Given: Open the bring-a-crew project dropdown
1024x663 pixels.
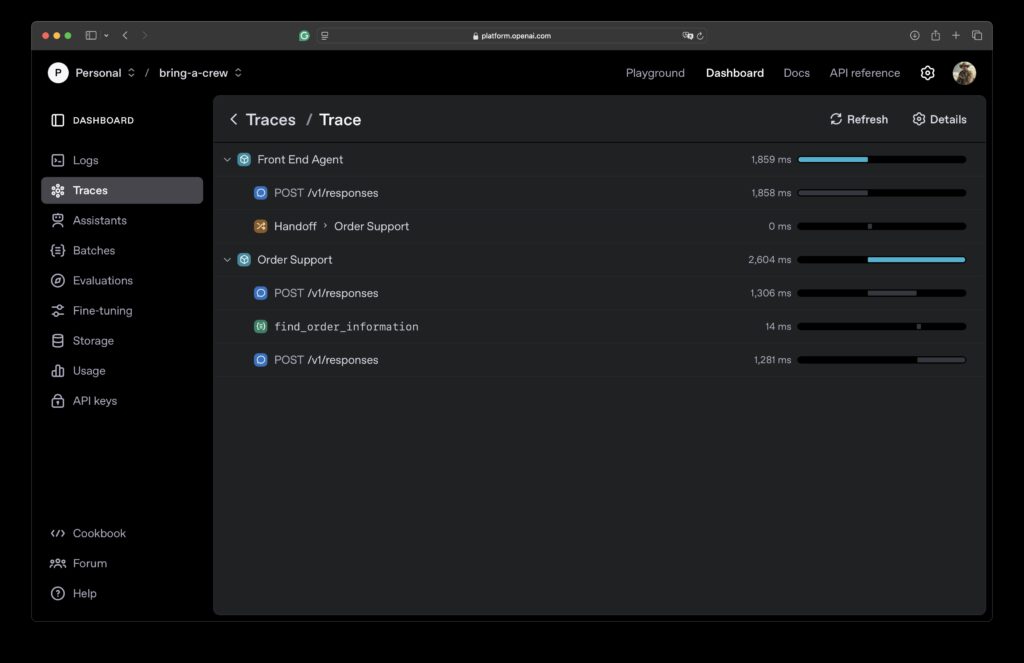Looking at the screenshot, I should [200, 73].
